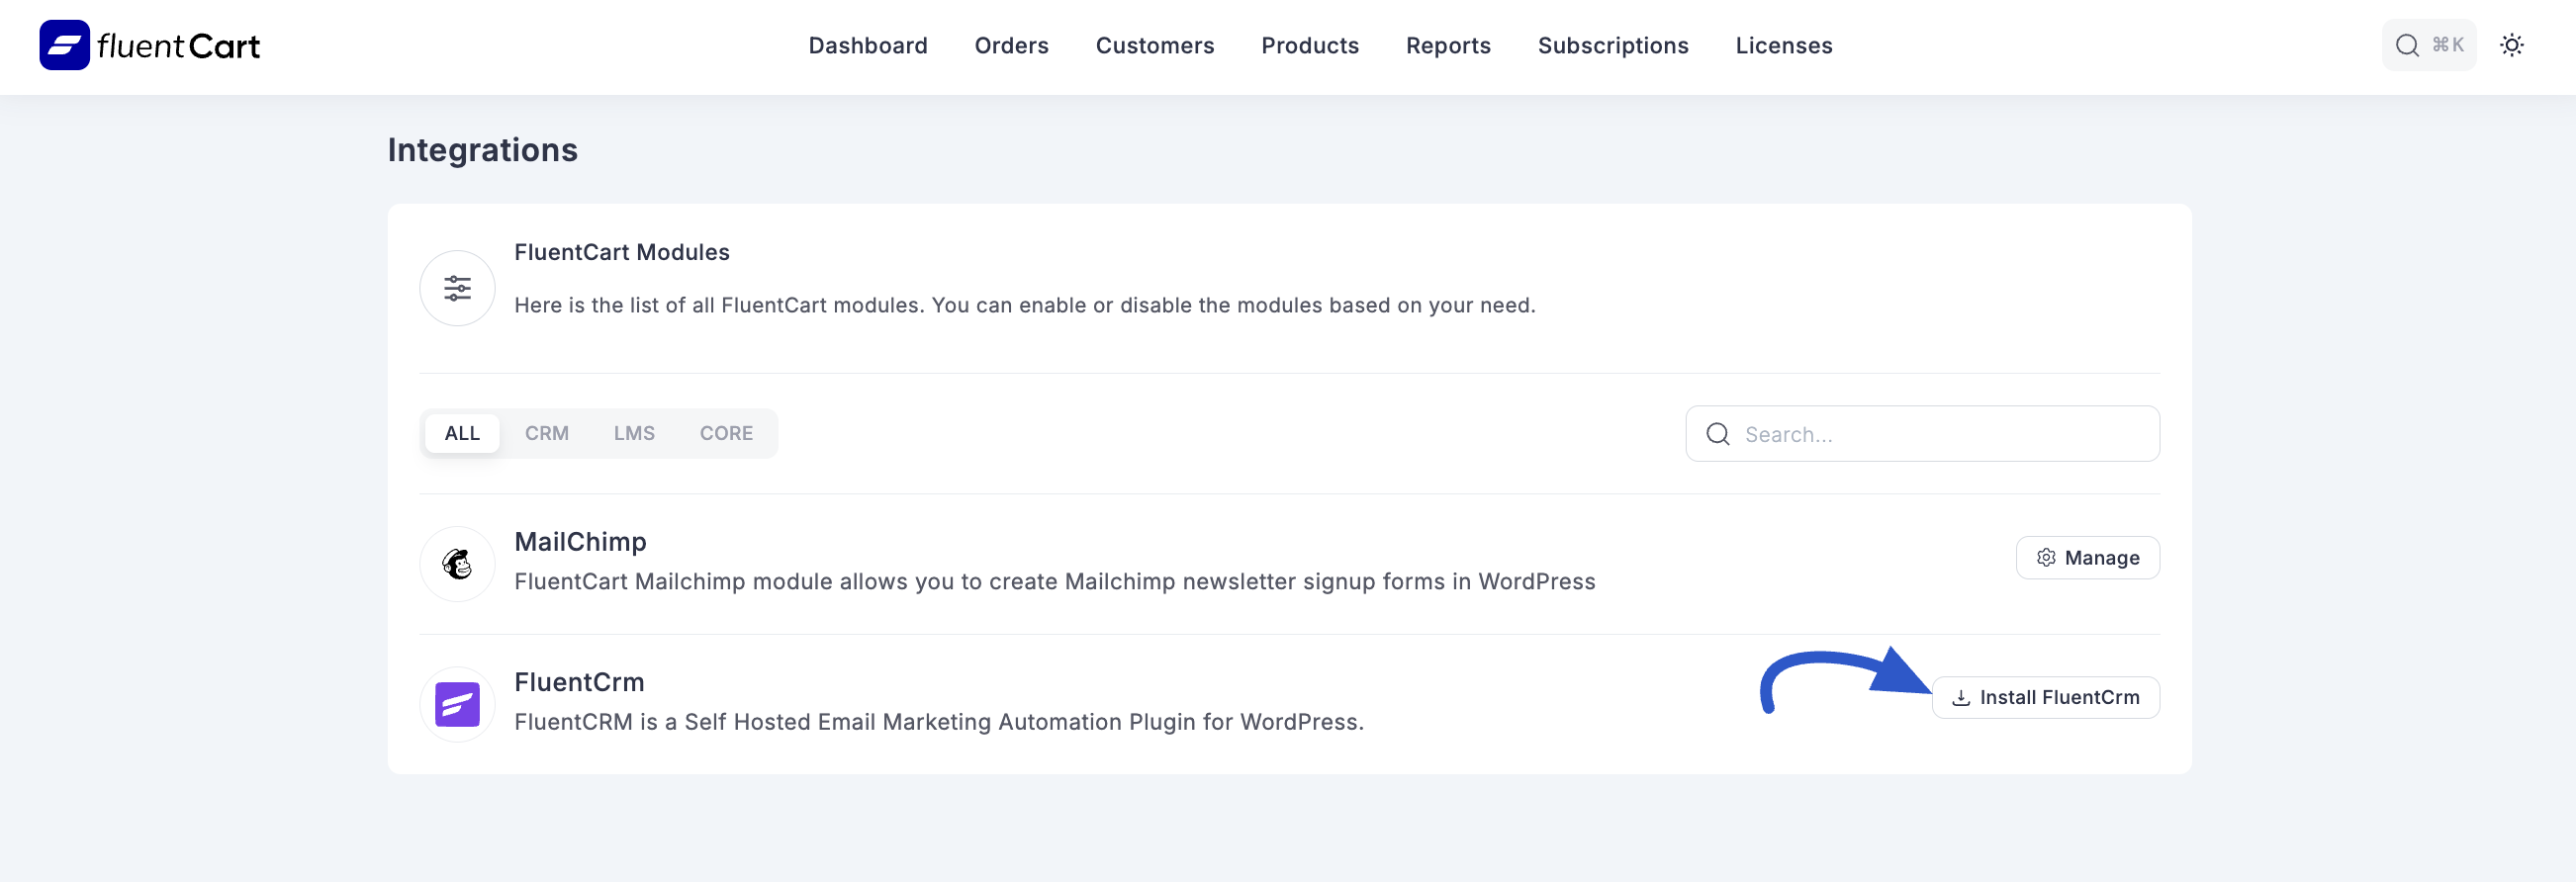The height and width of the screenshot is (882, 2576).
Task: Click the FluentCrm module name
Action: pos(579,682)
